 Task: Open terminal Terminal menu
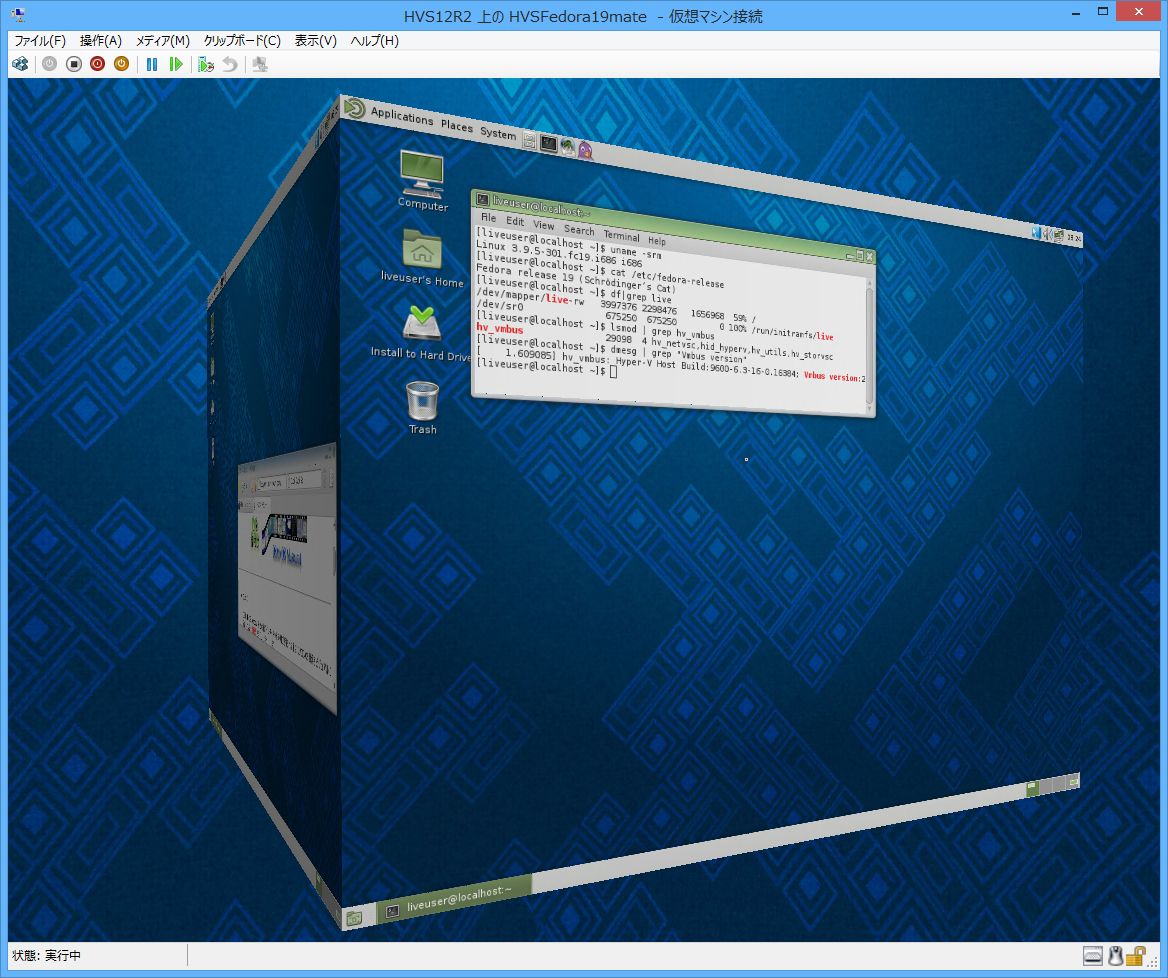coord(621,236)
